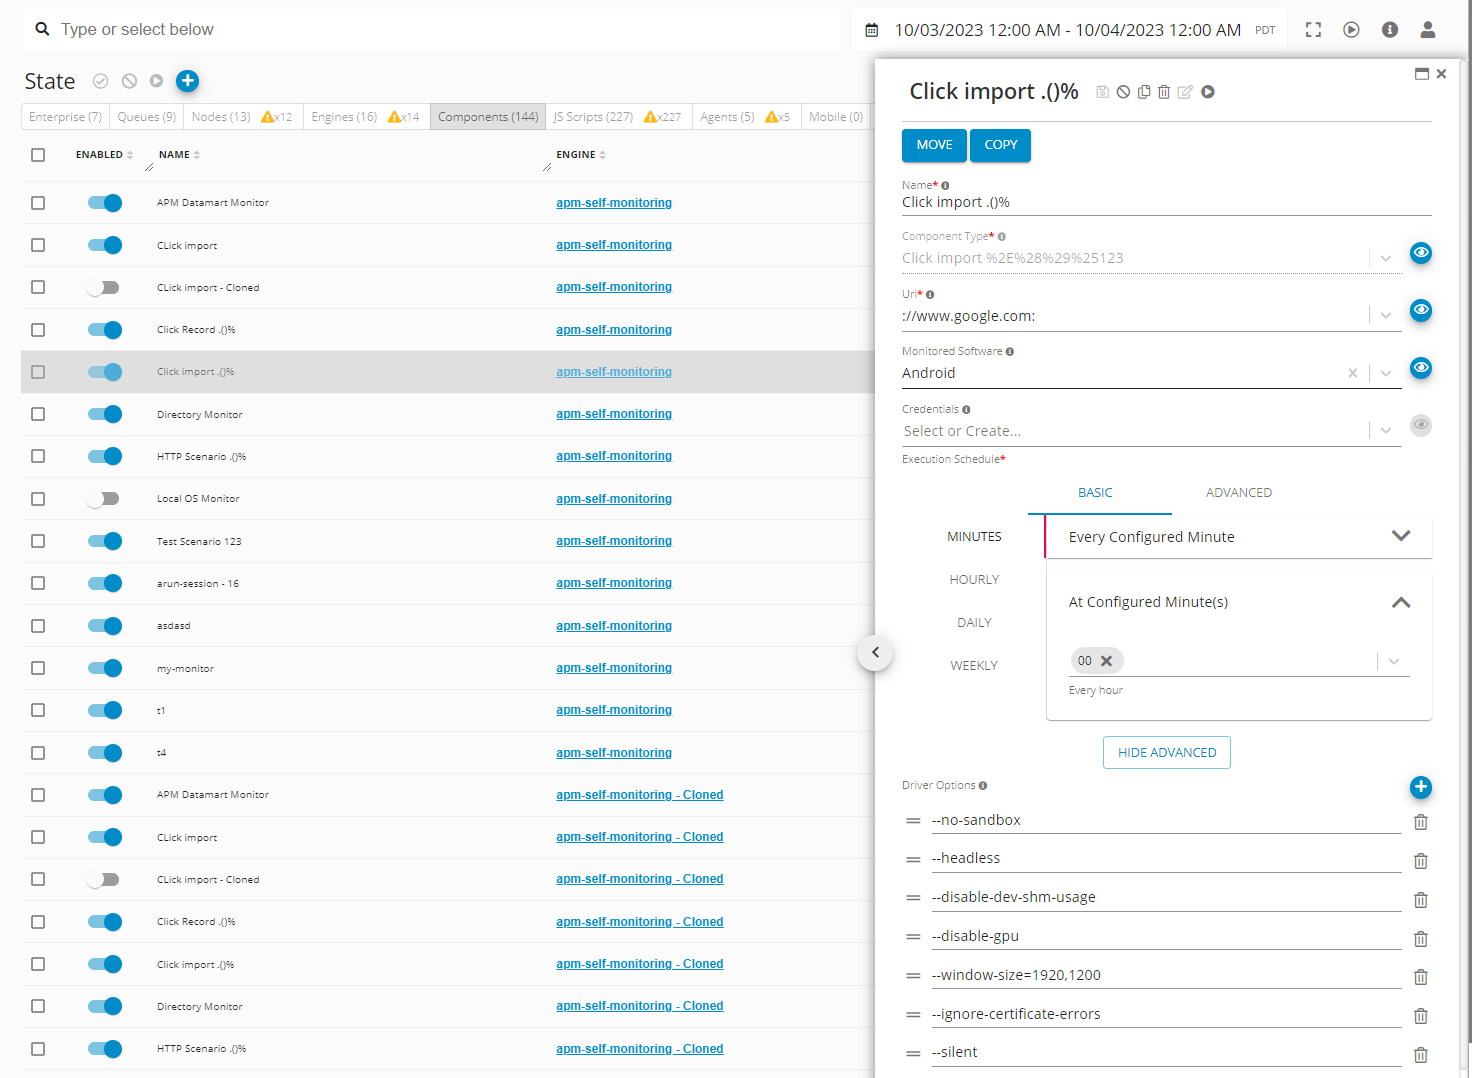This screenshot has height=1078, width=1472.
Task: Check the Directory Monitor row checkbox
Action: pyautogui.click(x=38, y=414)
